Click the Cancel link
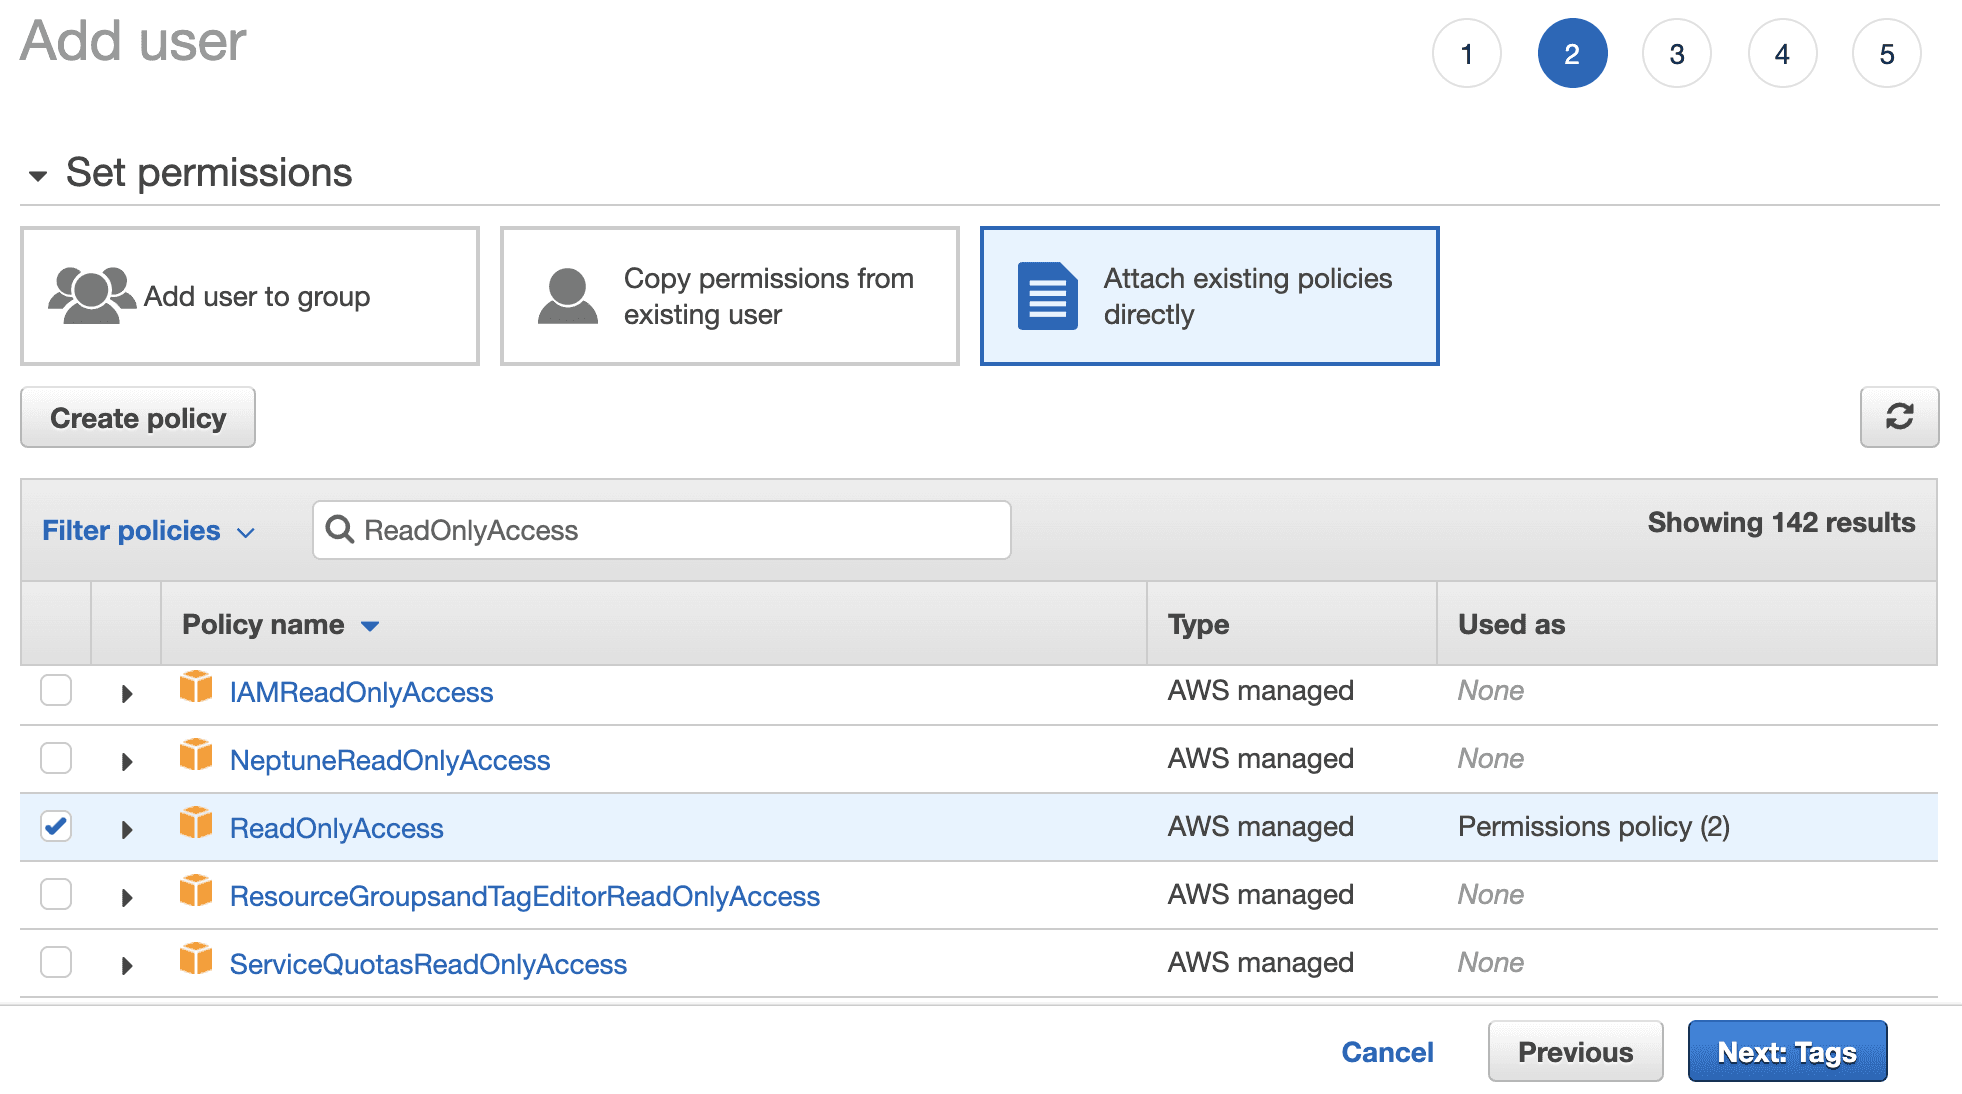The height and width of the screenshot is (1094, 1962). pyautogui.click(x=1387, y=1052)
